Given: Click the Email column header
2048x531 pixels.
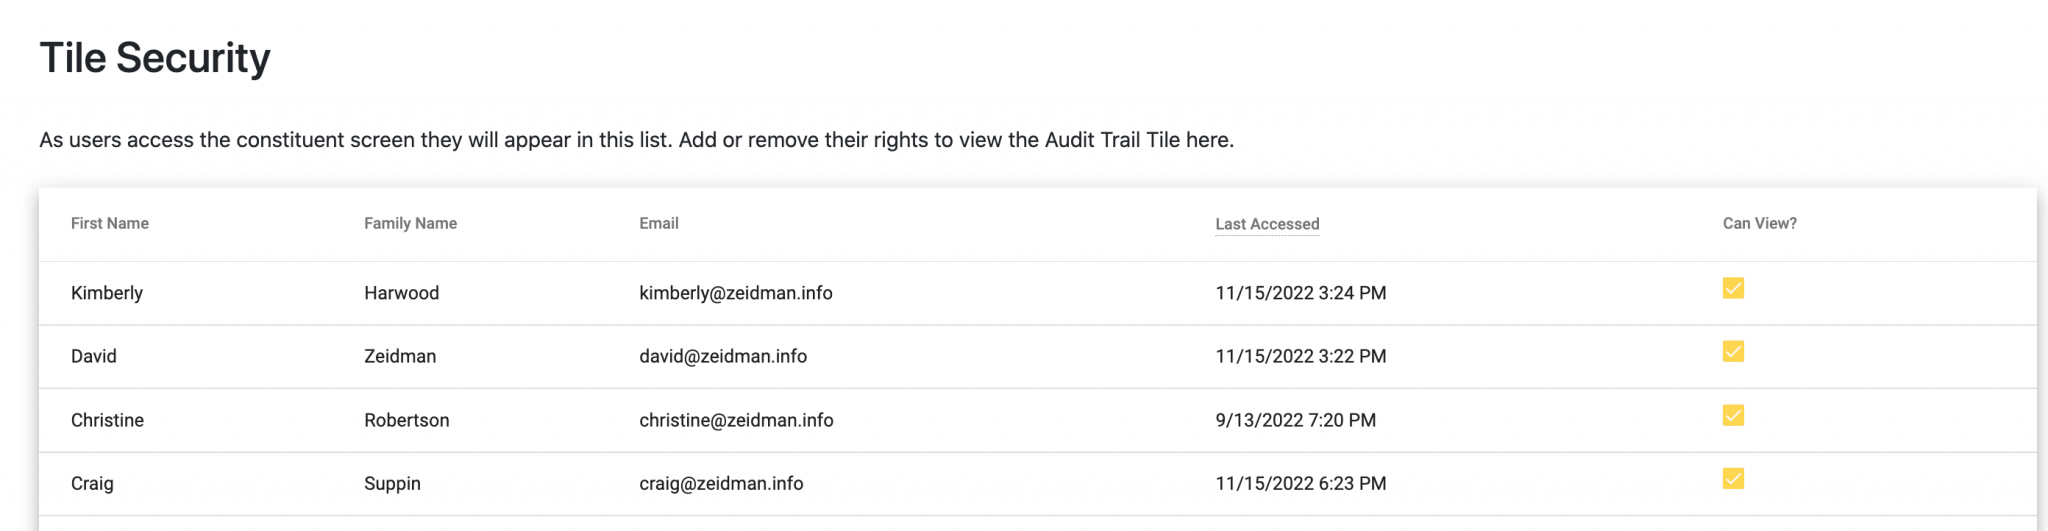Looking at the screenshot, I should (x=659, y=223).
